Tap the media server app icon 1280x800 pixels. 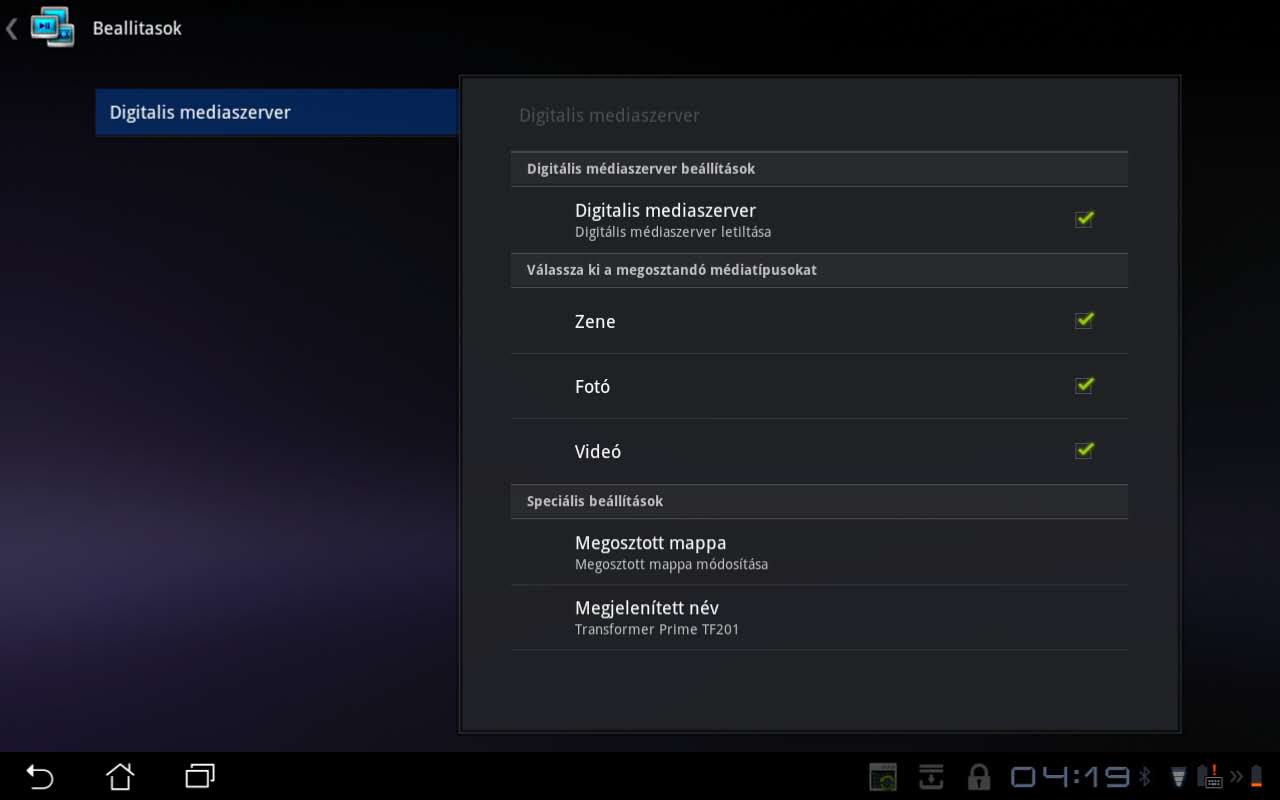pos(52,27)
